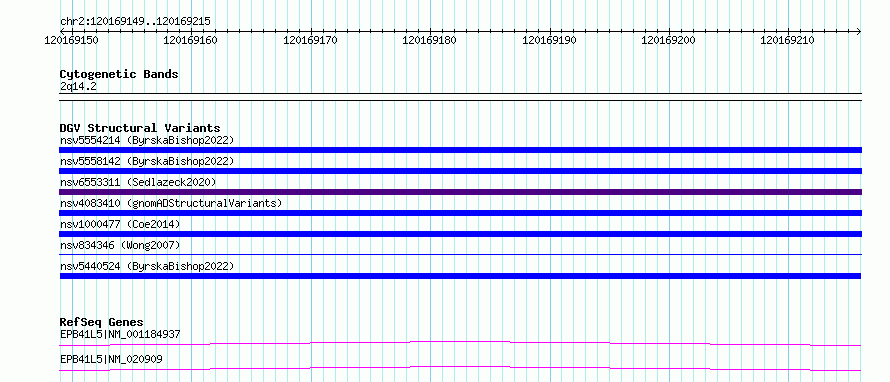Click the Cytogenetic Bands track title
The width and height of the screenshot is (890, 382).
point(119,74)
